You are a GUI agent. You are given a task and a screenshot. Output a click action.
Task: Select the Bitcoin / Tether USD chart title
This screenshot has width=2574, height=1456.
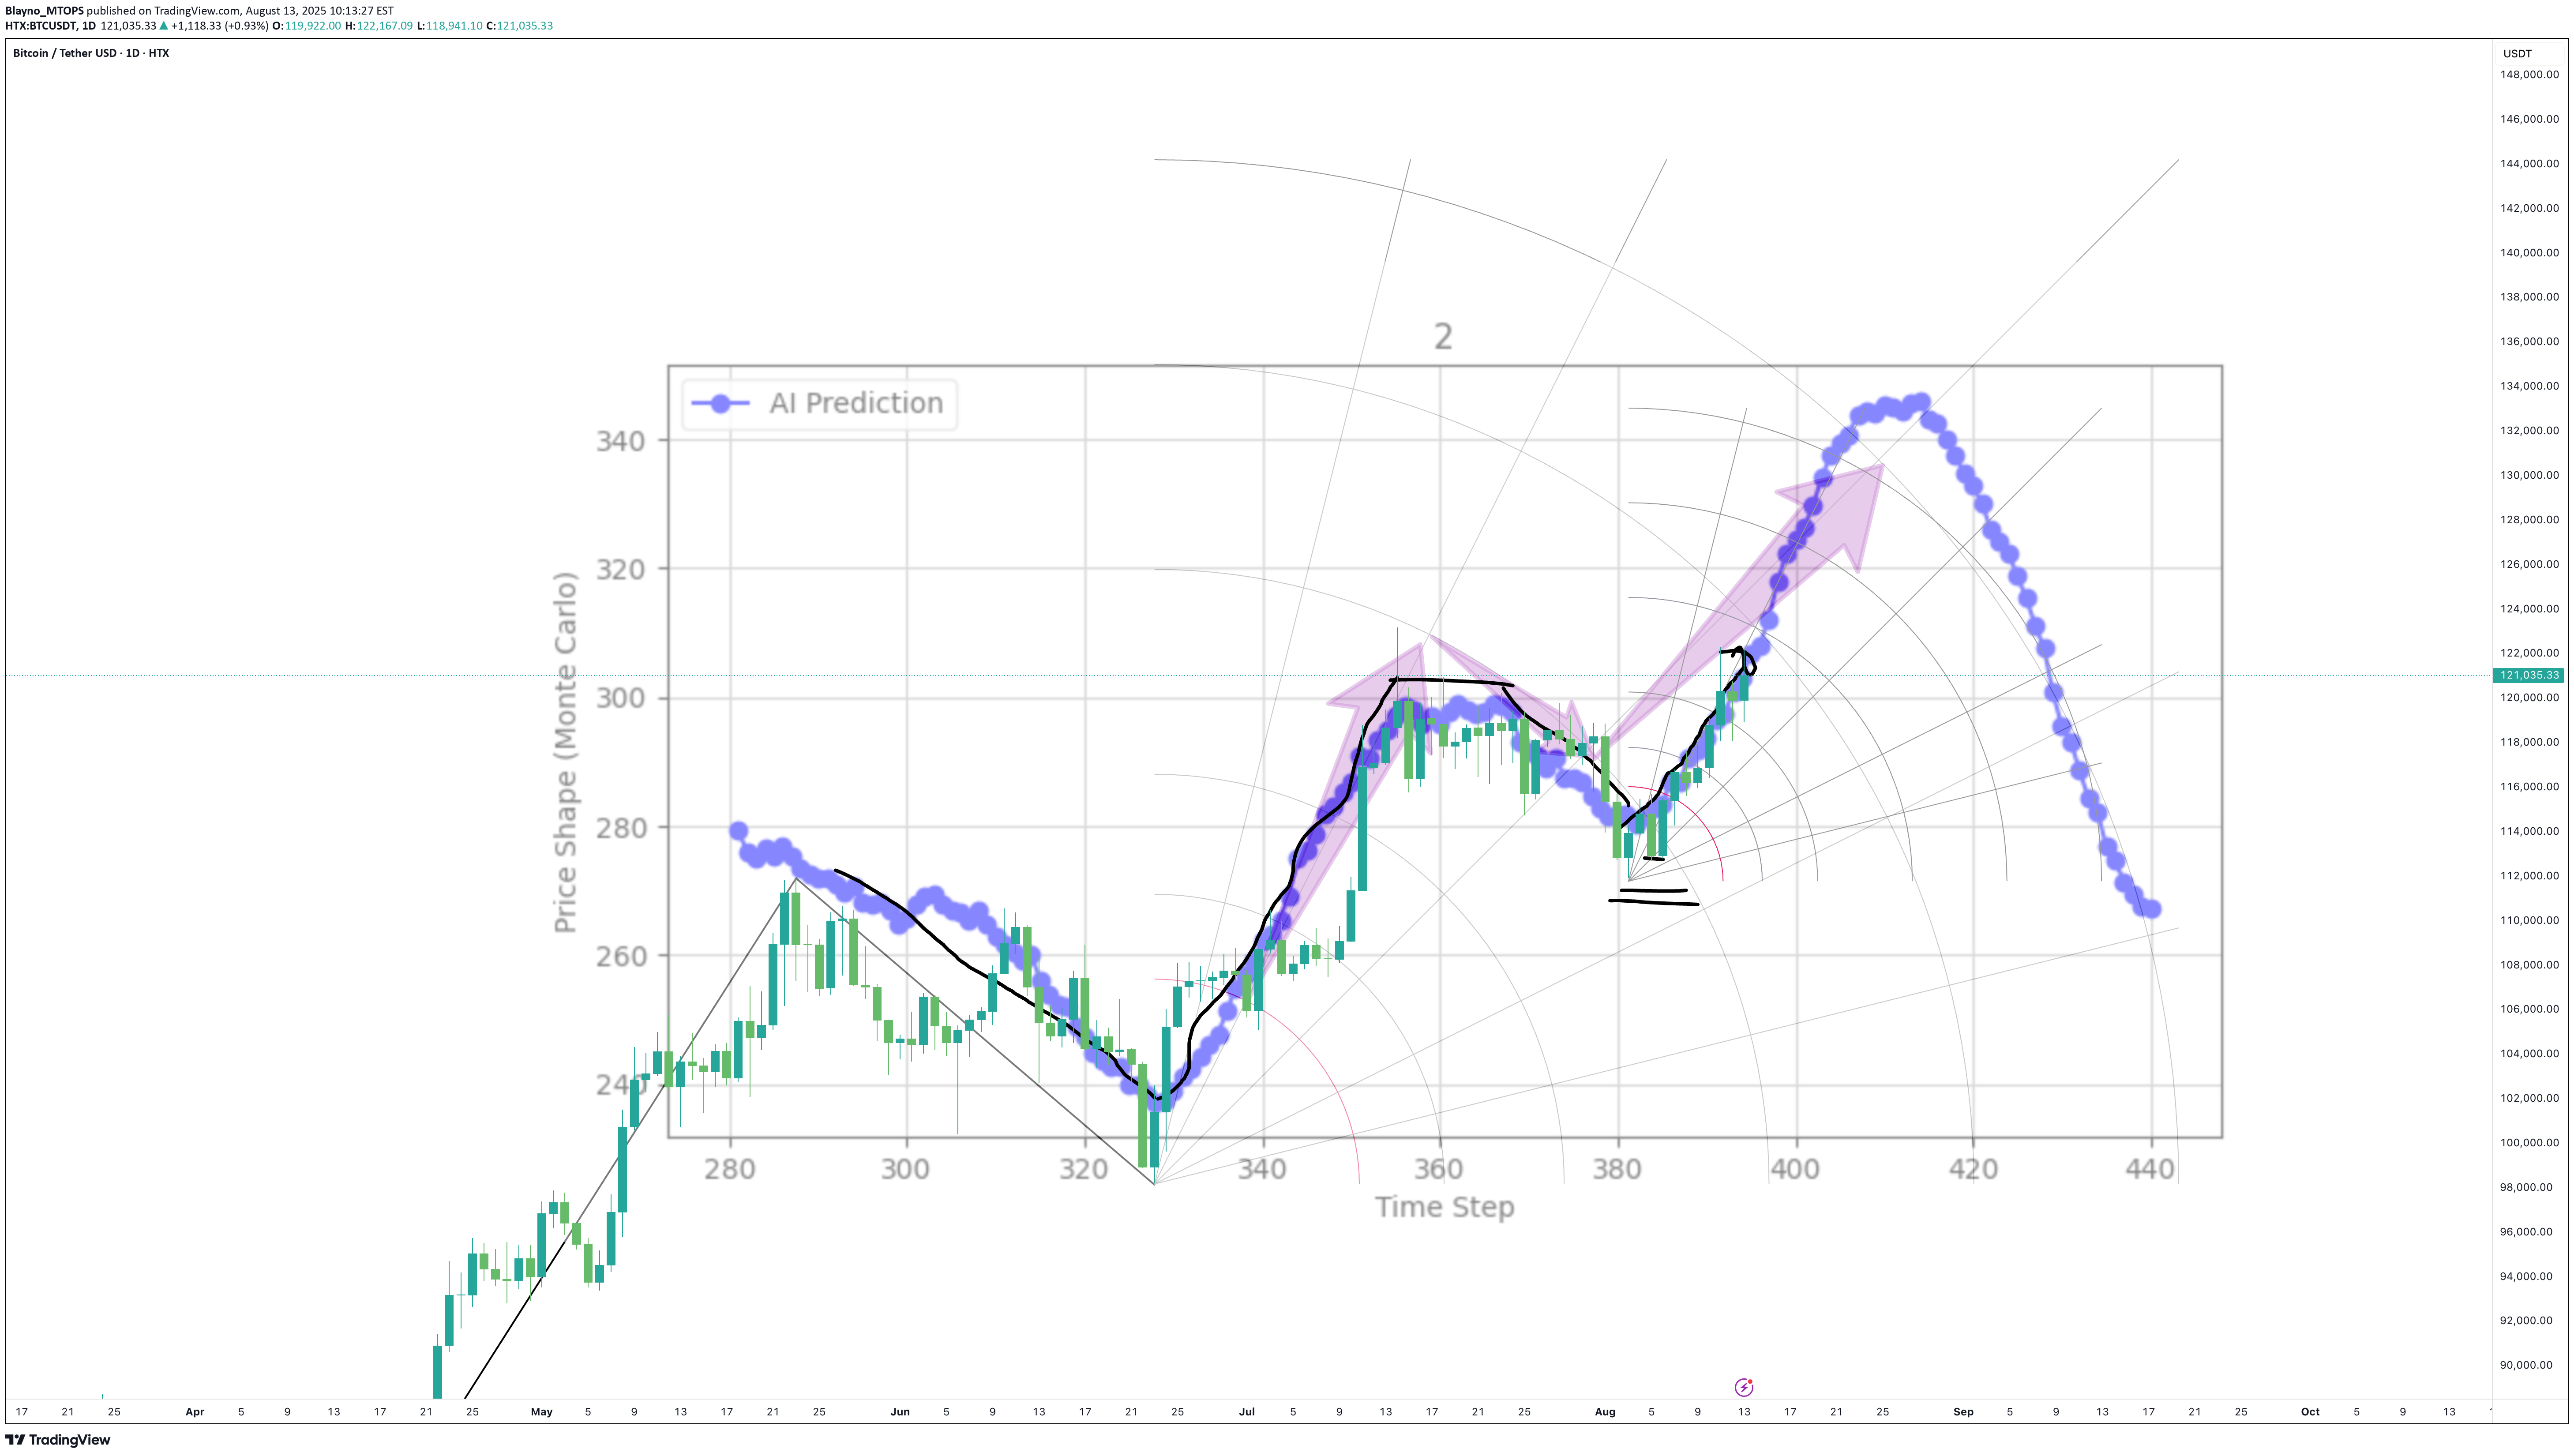[x=91, y=53]
